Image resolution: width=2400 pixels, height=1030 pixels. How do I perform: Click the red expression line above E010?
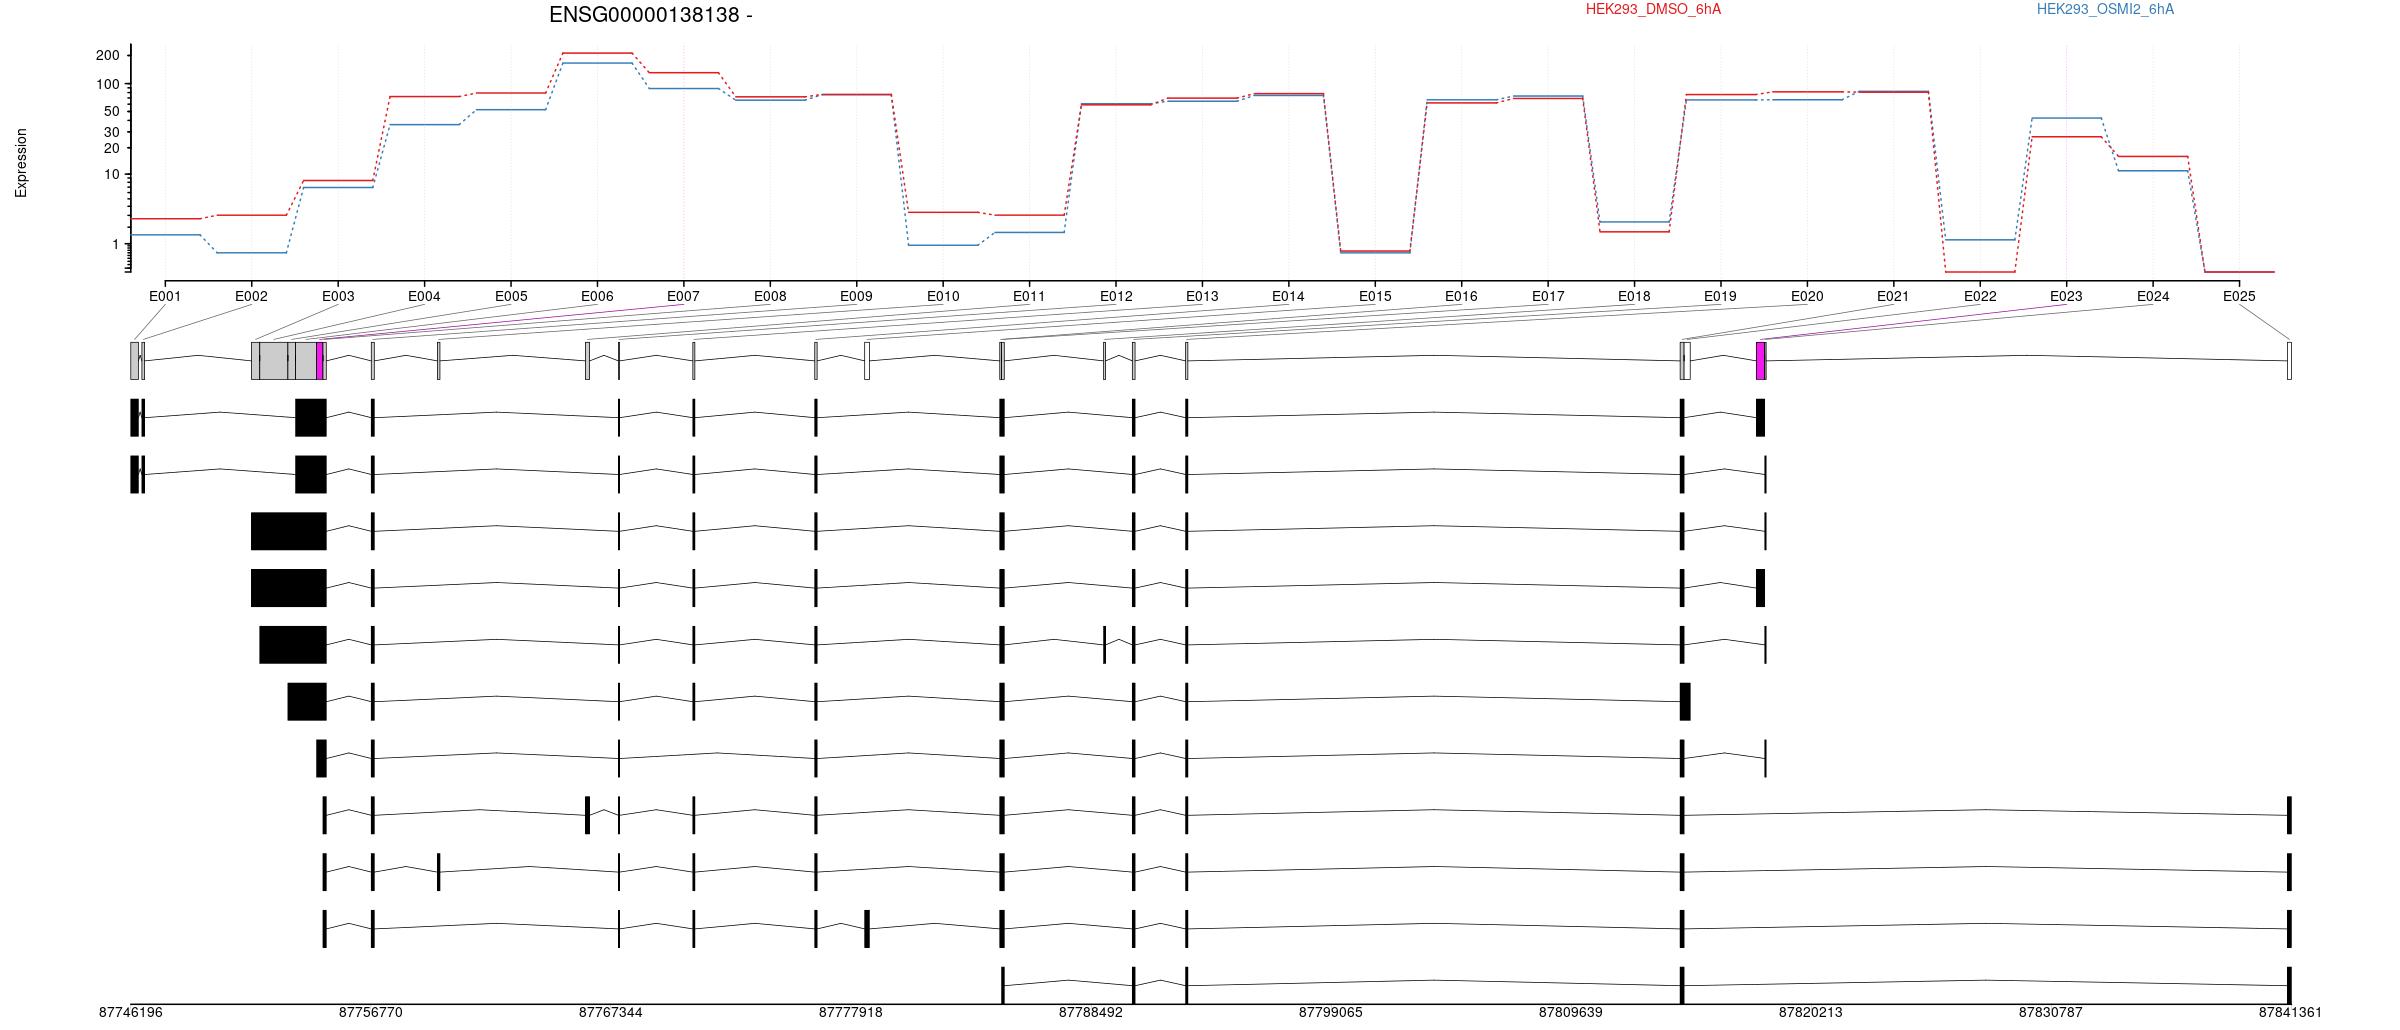click(943, 212)
